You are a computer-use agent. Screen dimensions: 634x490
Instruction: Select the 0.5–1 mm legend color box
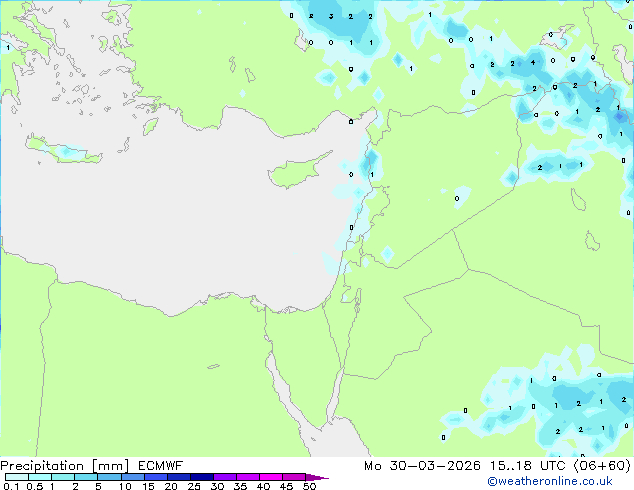click(x=40, y=477)
